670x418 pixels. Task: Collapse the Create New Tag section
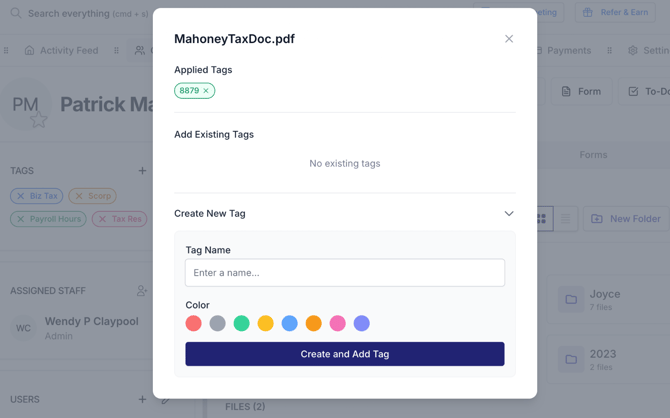[508, 214]
